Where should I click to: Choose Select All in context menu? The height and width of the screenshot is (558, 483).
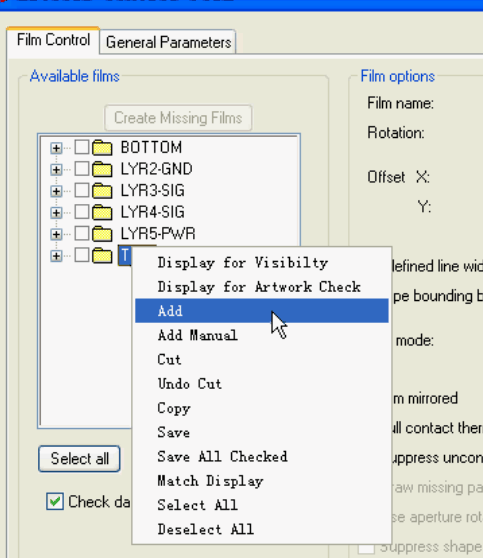[x=262, y=505]
